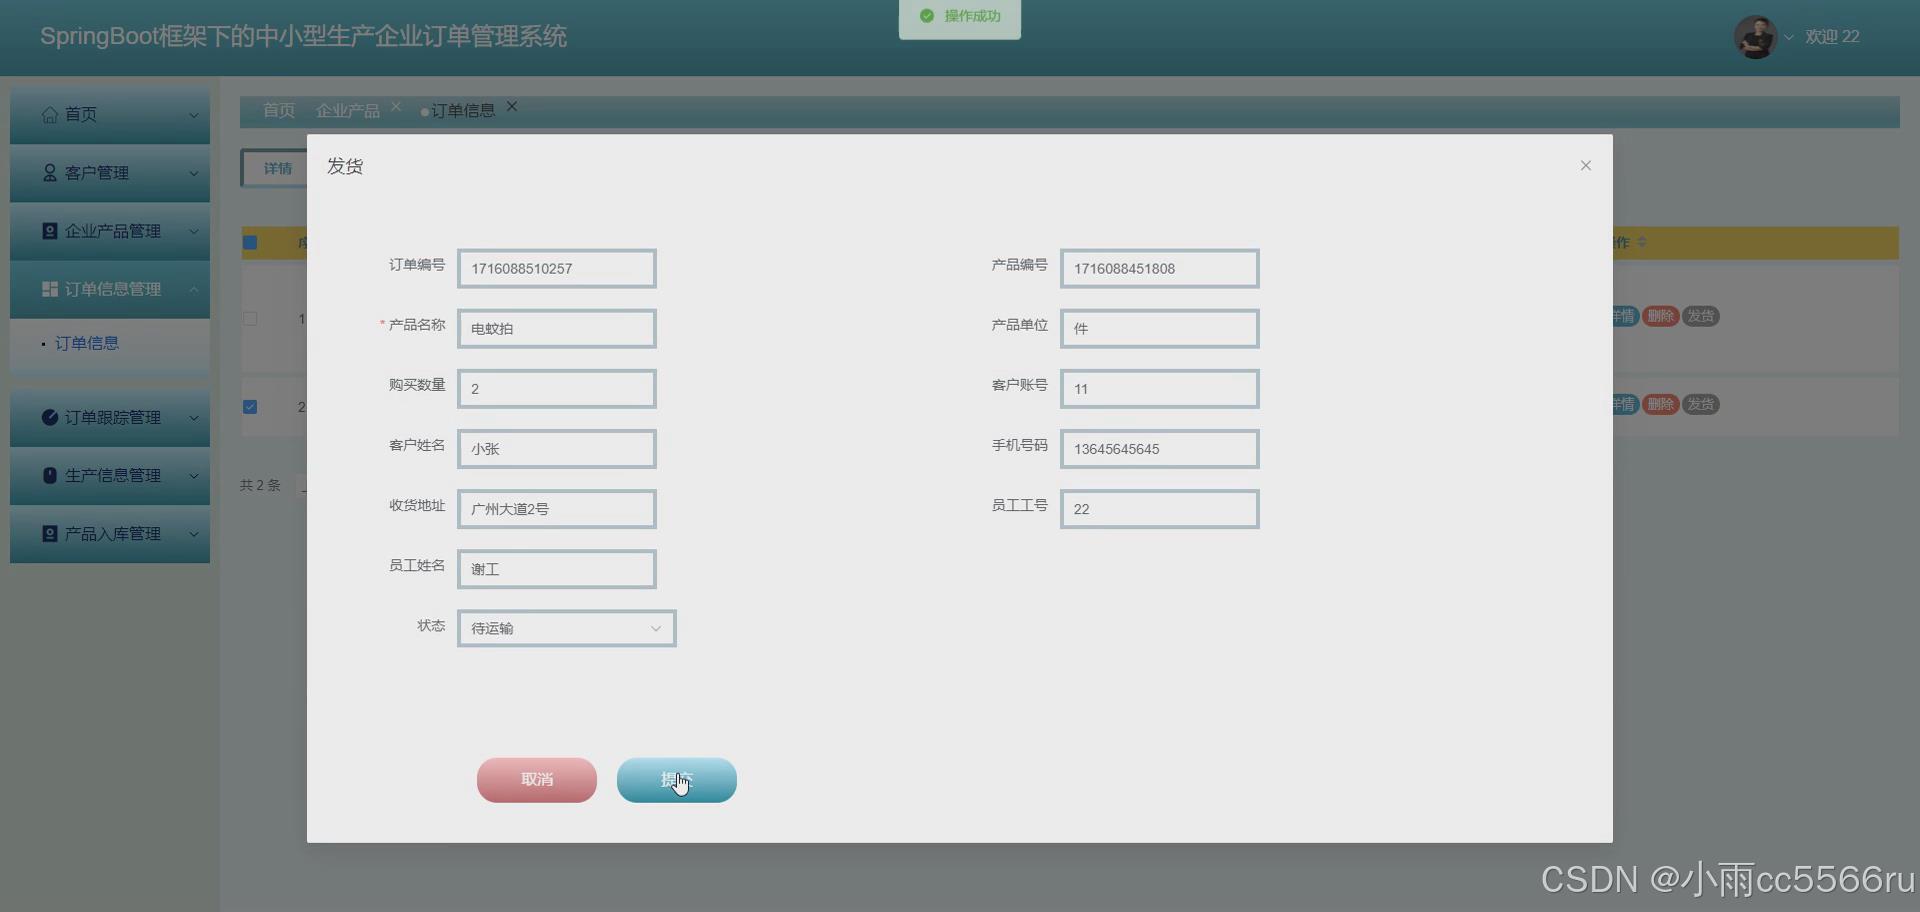Click 发货 in the first table row
The width and height of the screenshot is (1920, 912).
click(x=1701, y=316)
